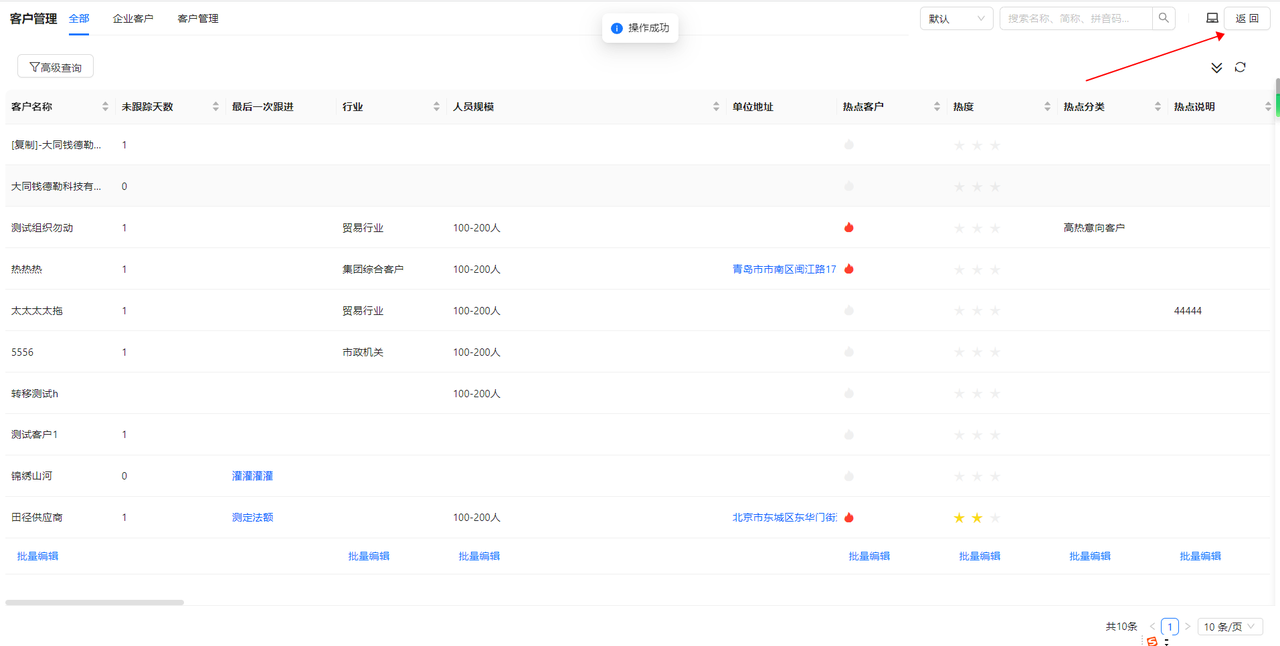Screen dimensions: 1280x646
Task: Sort by 未跟踪天数 column
Action: click(215, 107)
